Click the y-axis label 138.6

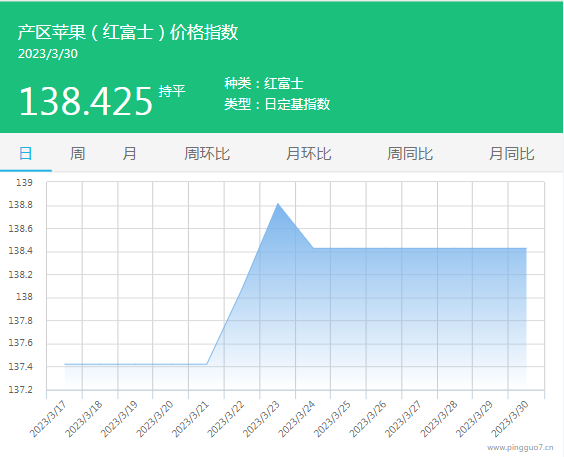[x=21, y=229]
